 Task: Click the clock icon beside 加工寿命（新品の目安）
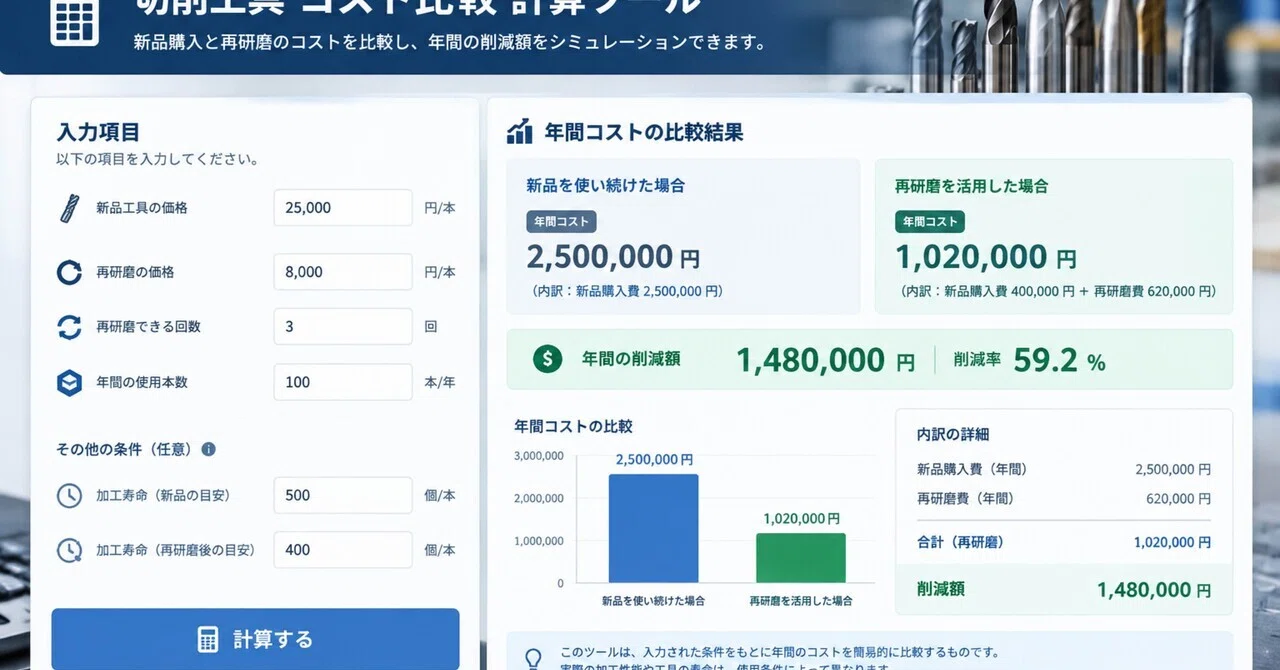[x=69, y=495]
